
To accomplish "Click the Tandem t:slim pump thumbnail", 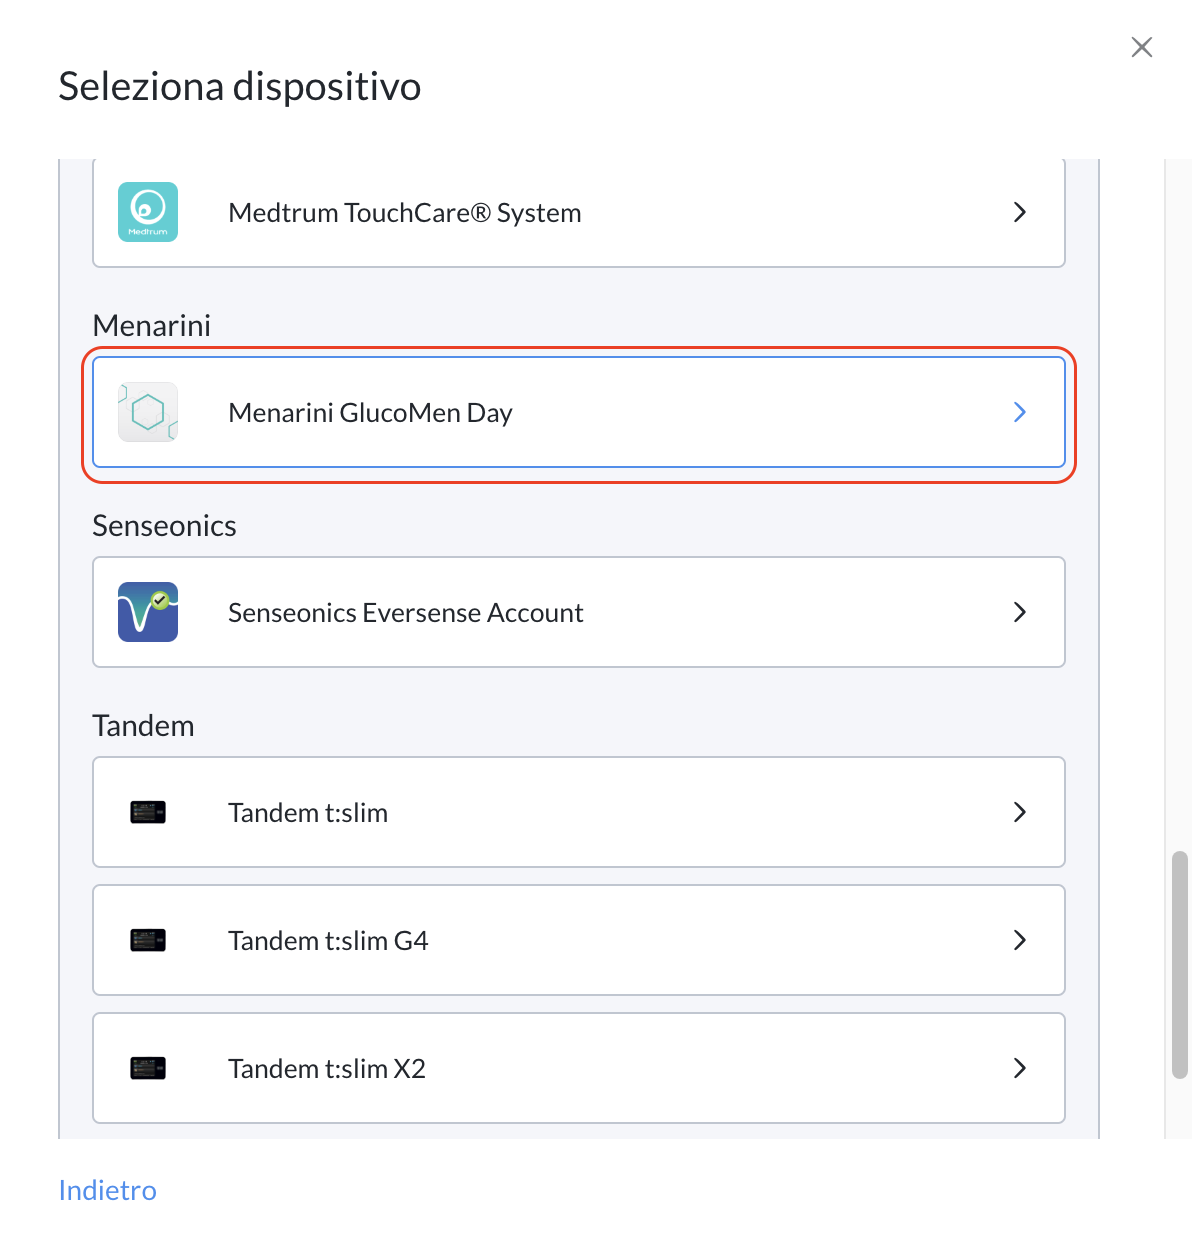I will (148, 812).
